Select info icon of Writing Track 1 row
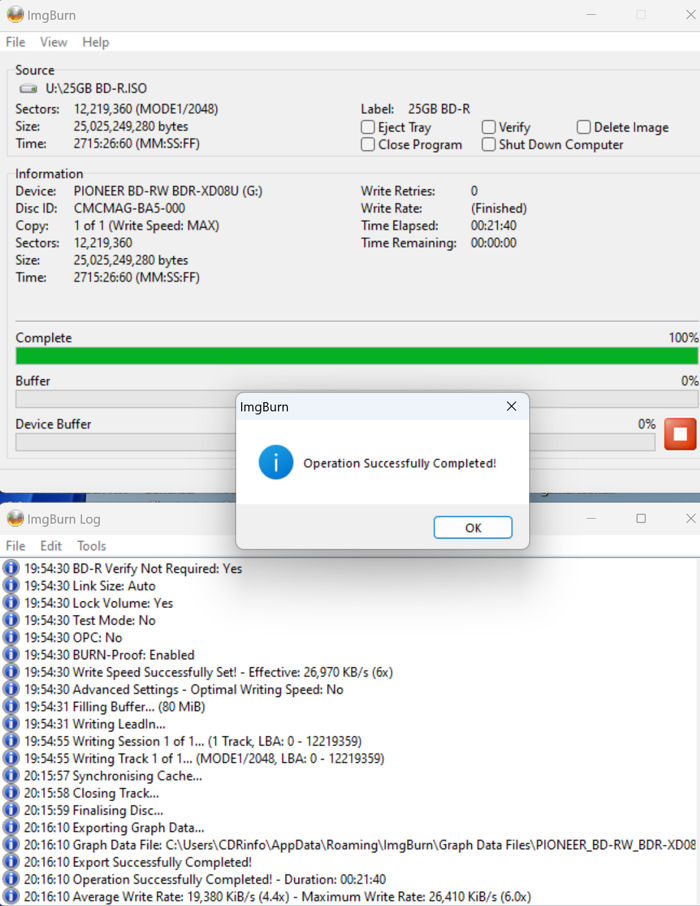The image size is (700, 906). point(11,758)
